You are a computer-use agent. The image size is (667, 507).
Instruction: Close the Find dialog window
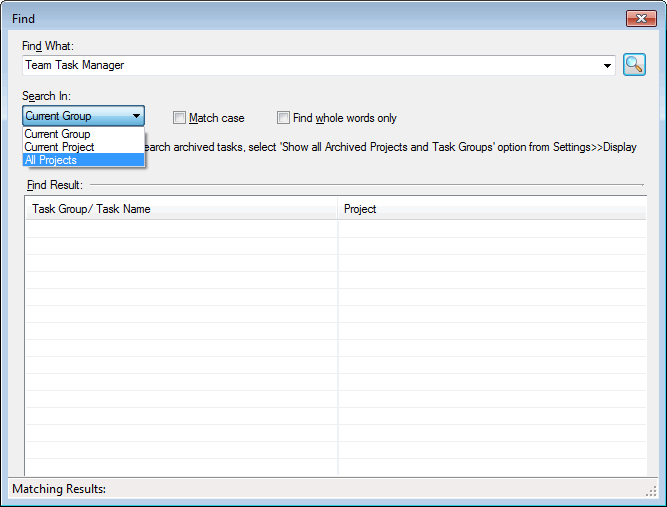[x=640, y=18]
